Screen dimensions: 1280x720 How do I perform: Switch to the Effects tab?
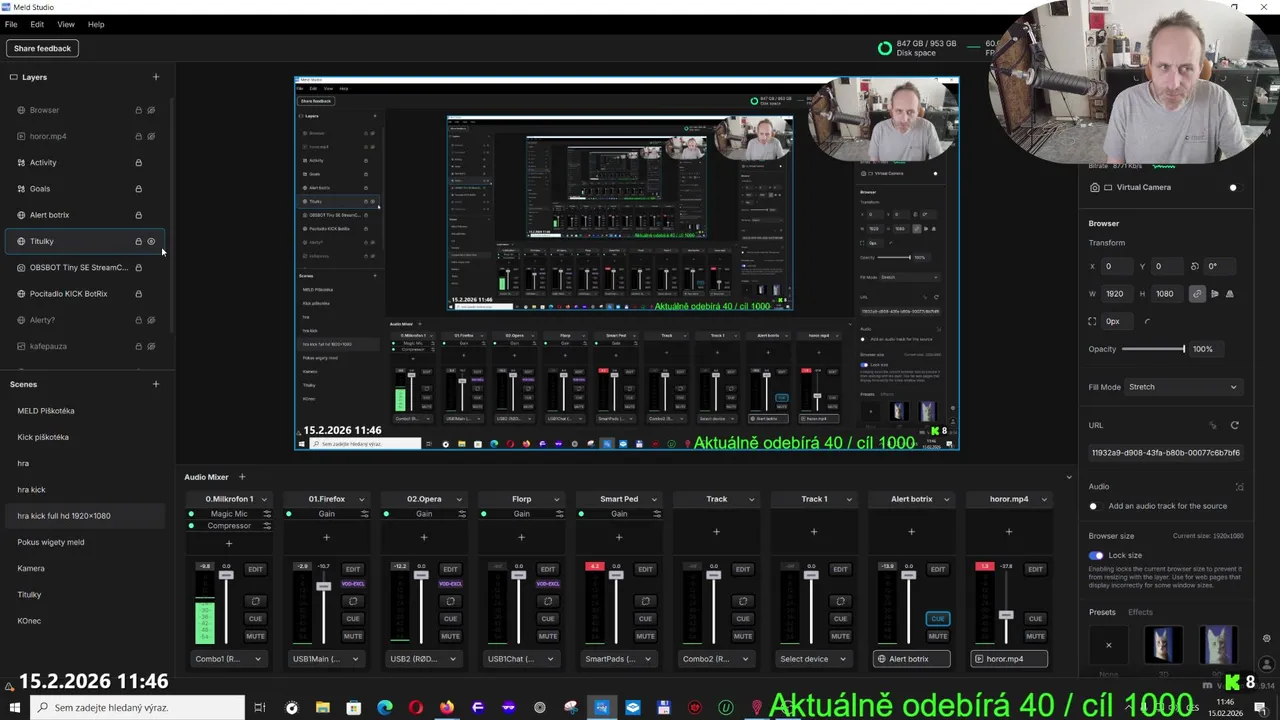coord(1140,612)
